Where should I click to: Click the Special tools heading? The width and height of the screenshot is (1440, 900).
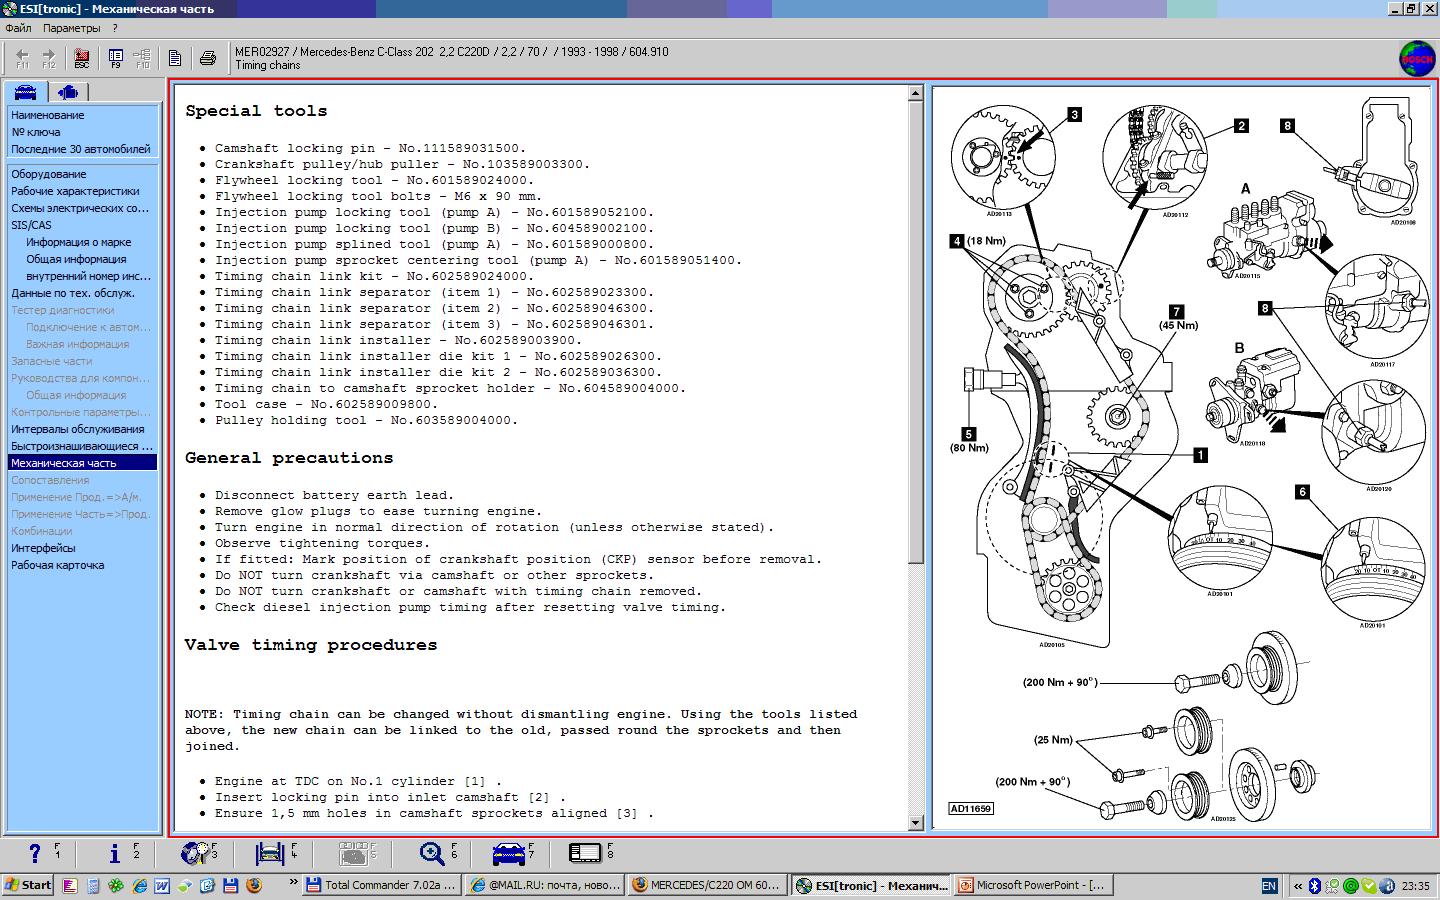tap(256, 111)
